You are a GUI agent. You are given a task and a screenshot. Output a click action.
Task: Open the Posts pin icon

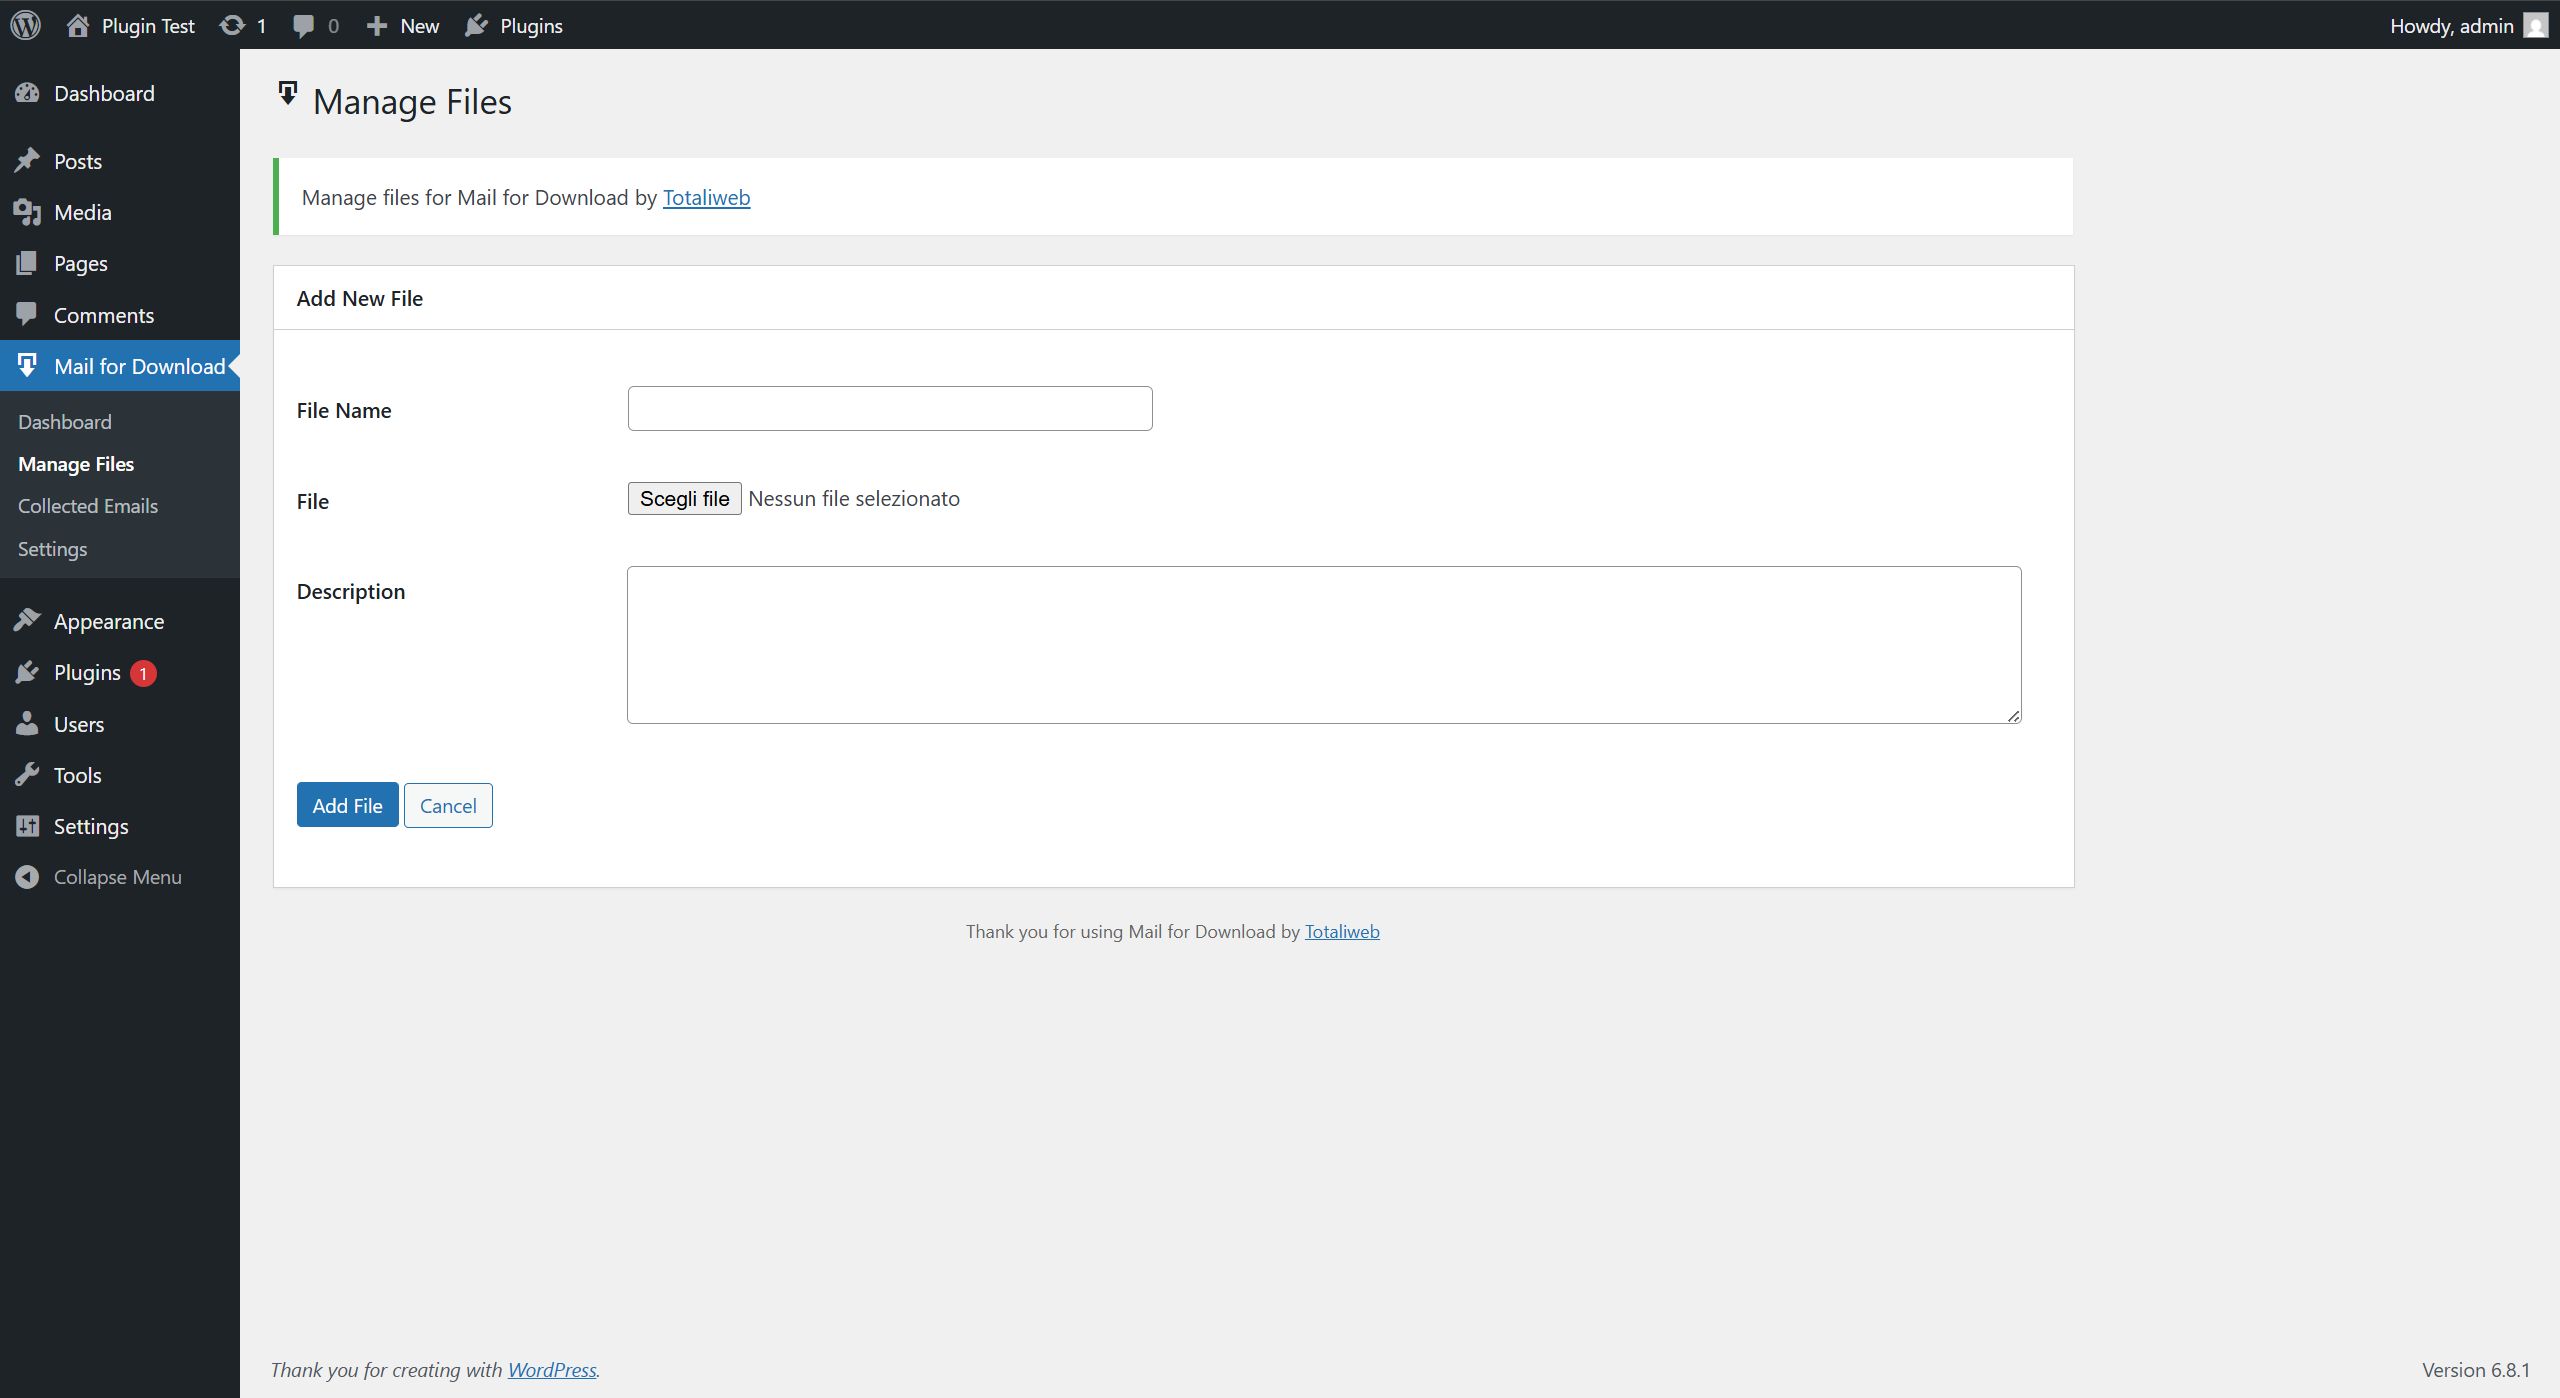tap(27, 161)
